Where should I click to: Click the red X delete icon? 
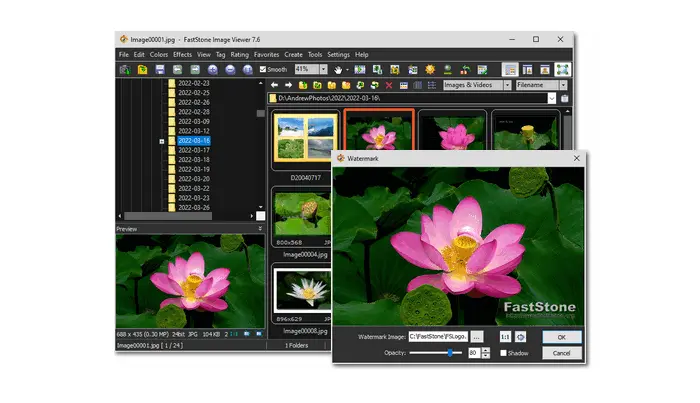pos(389,86)
